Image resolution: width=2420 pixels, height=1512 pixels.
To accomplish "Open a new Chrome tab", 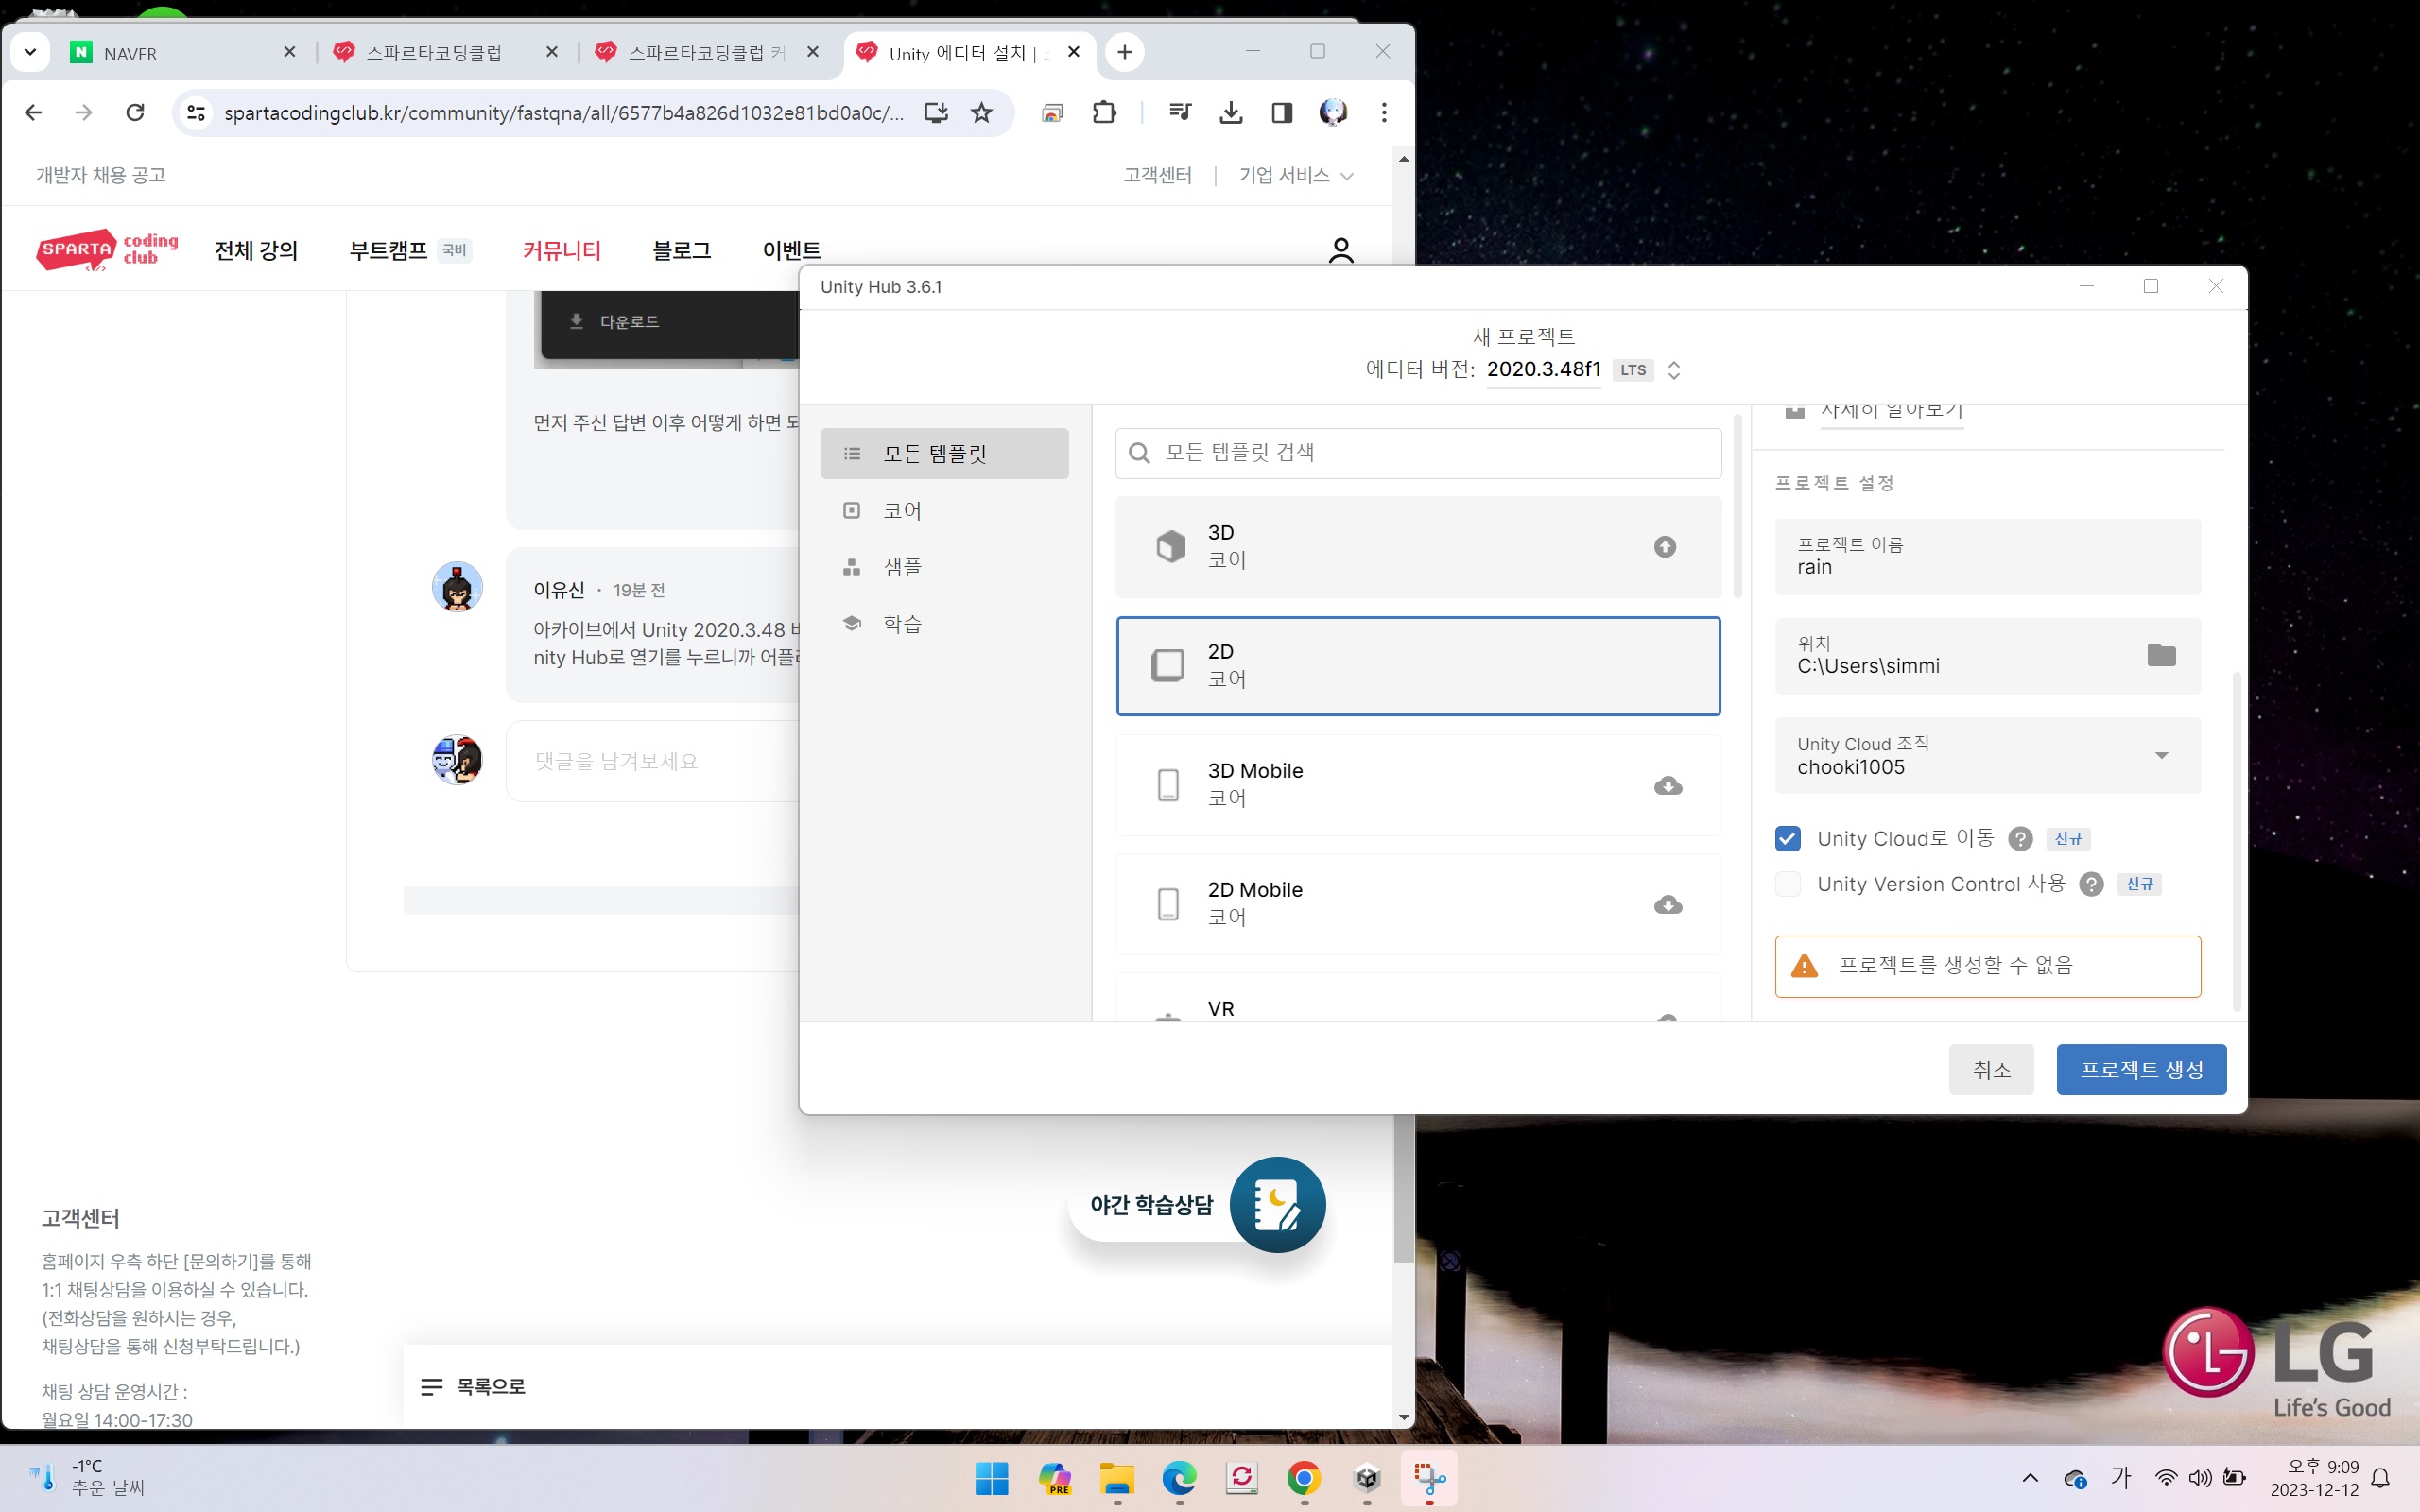I will click(1124, 52).
